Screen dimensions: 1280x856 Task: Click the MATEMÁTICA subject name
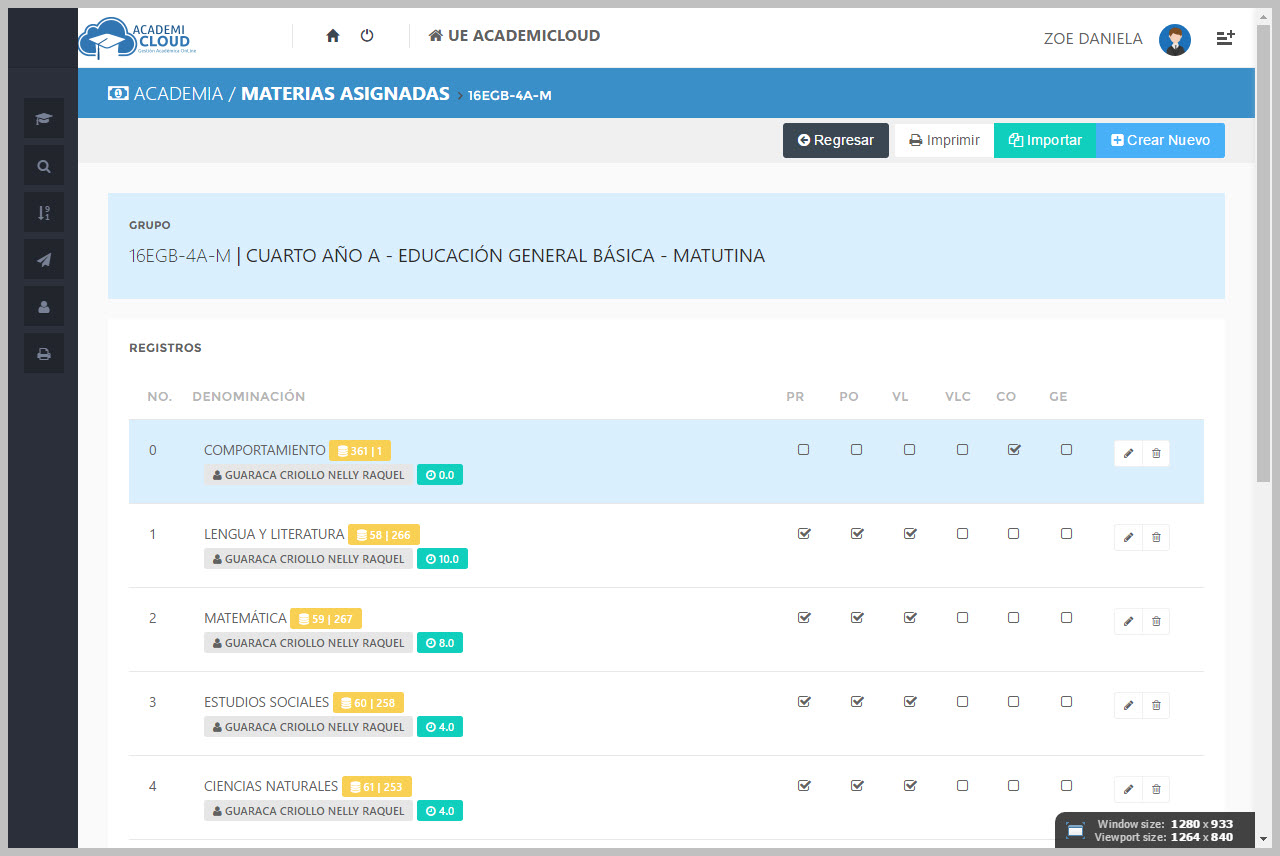245,618
